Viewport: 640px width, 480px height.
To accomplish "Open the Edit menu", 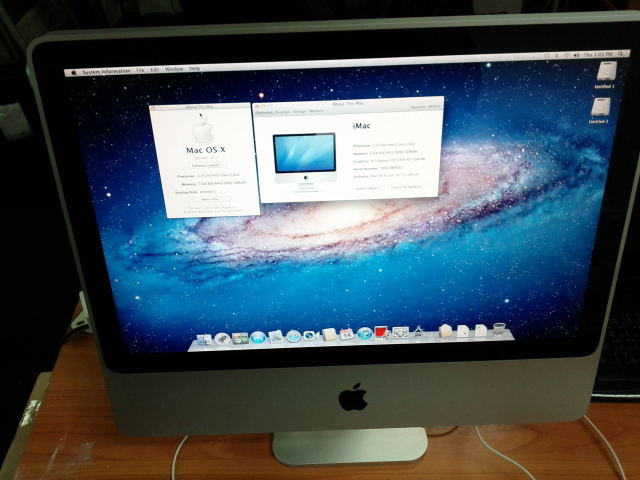I will click(x=155, y=70).
